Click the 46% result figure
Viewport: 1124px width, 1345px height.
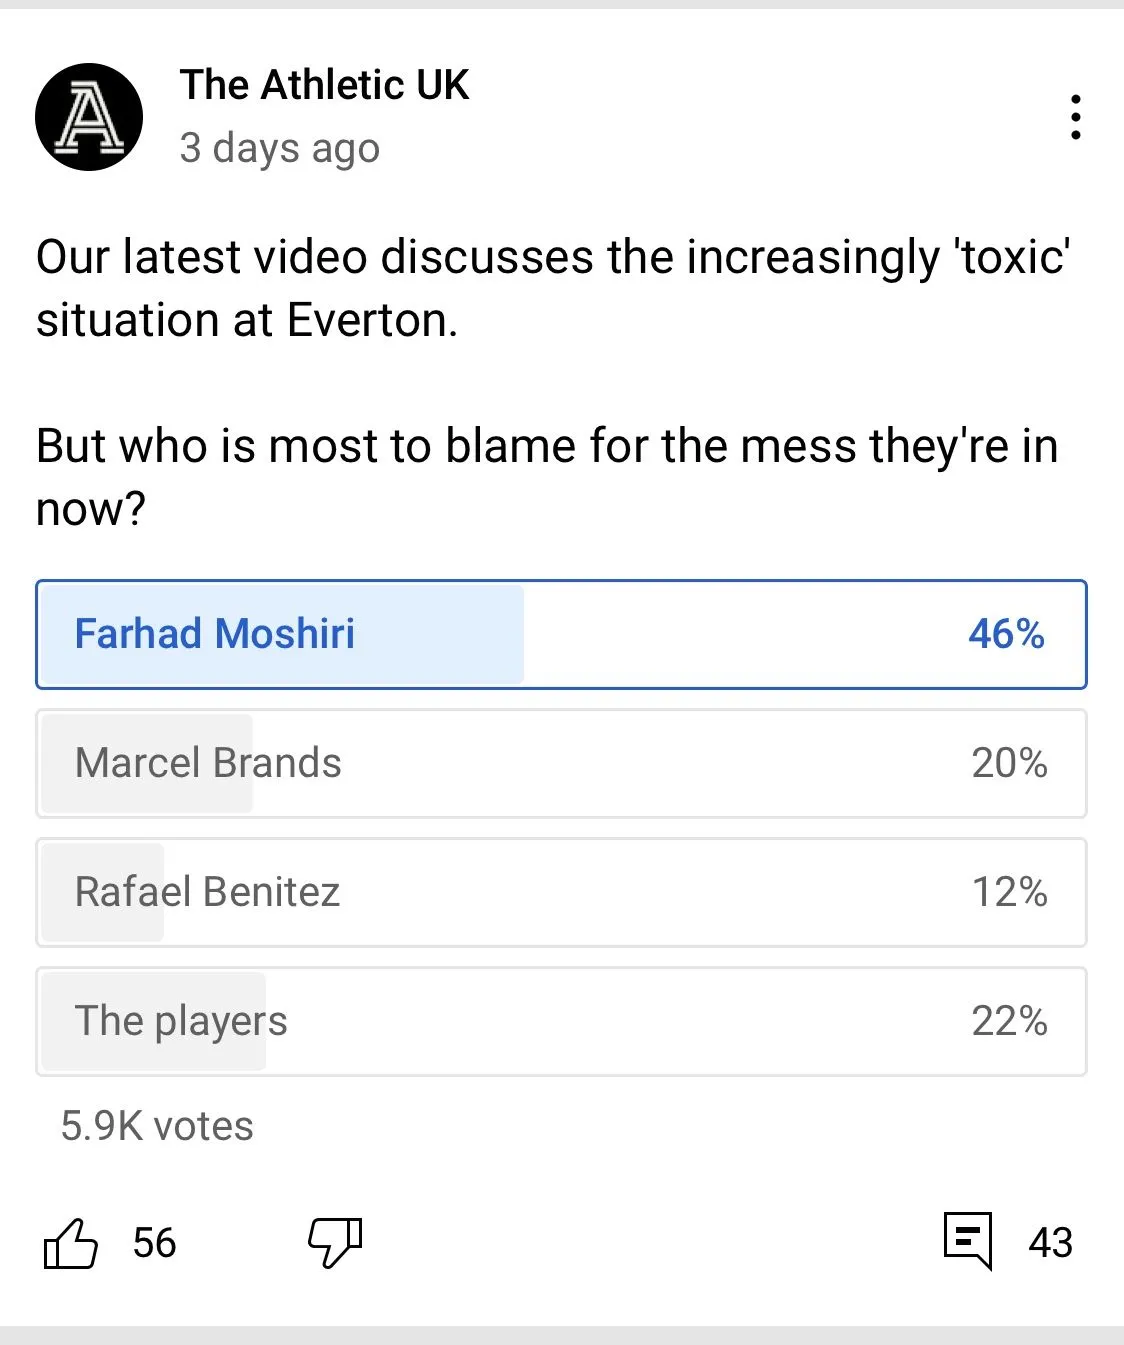tap(1006, 634)
